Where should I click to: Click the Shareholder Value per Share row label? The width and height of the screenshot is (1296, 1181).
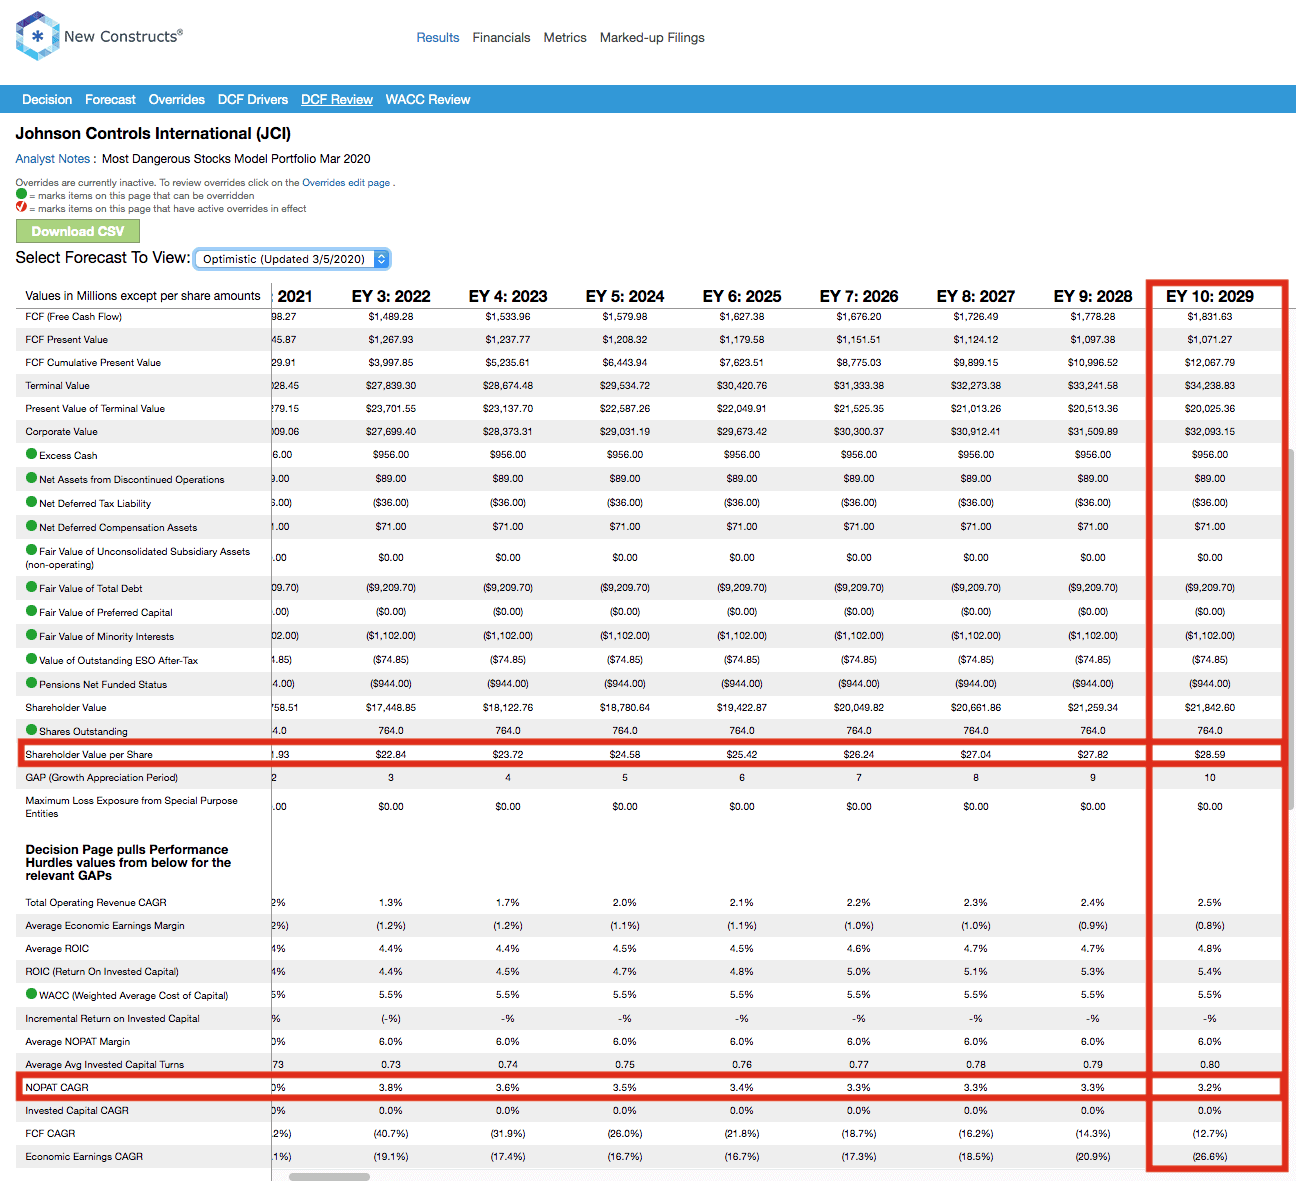coord(89,754)
